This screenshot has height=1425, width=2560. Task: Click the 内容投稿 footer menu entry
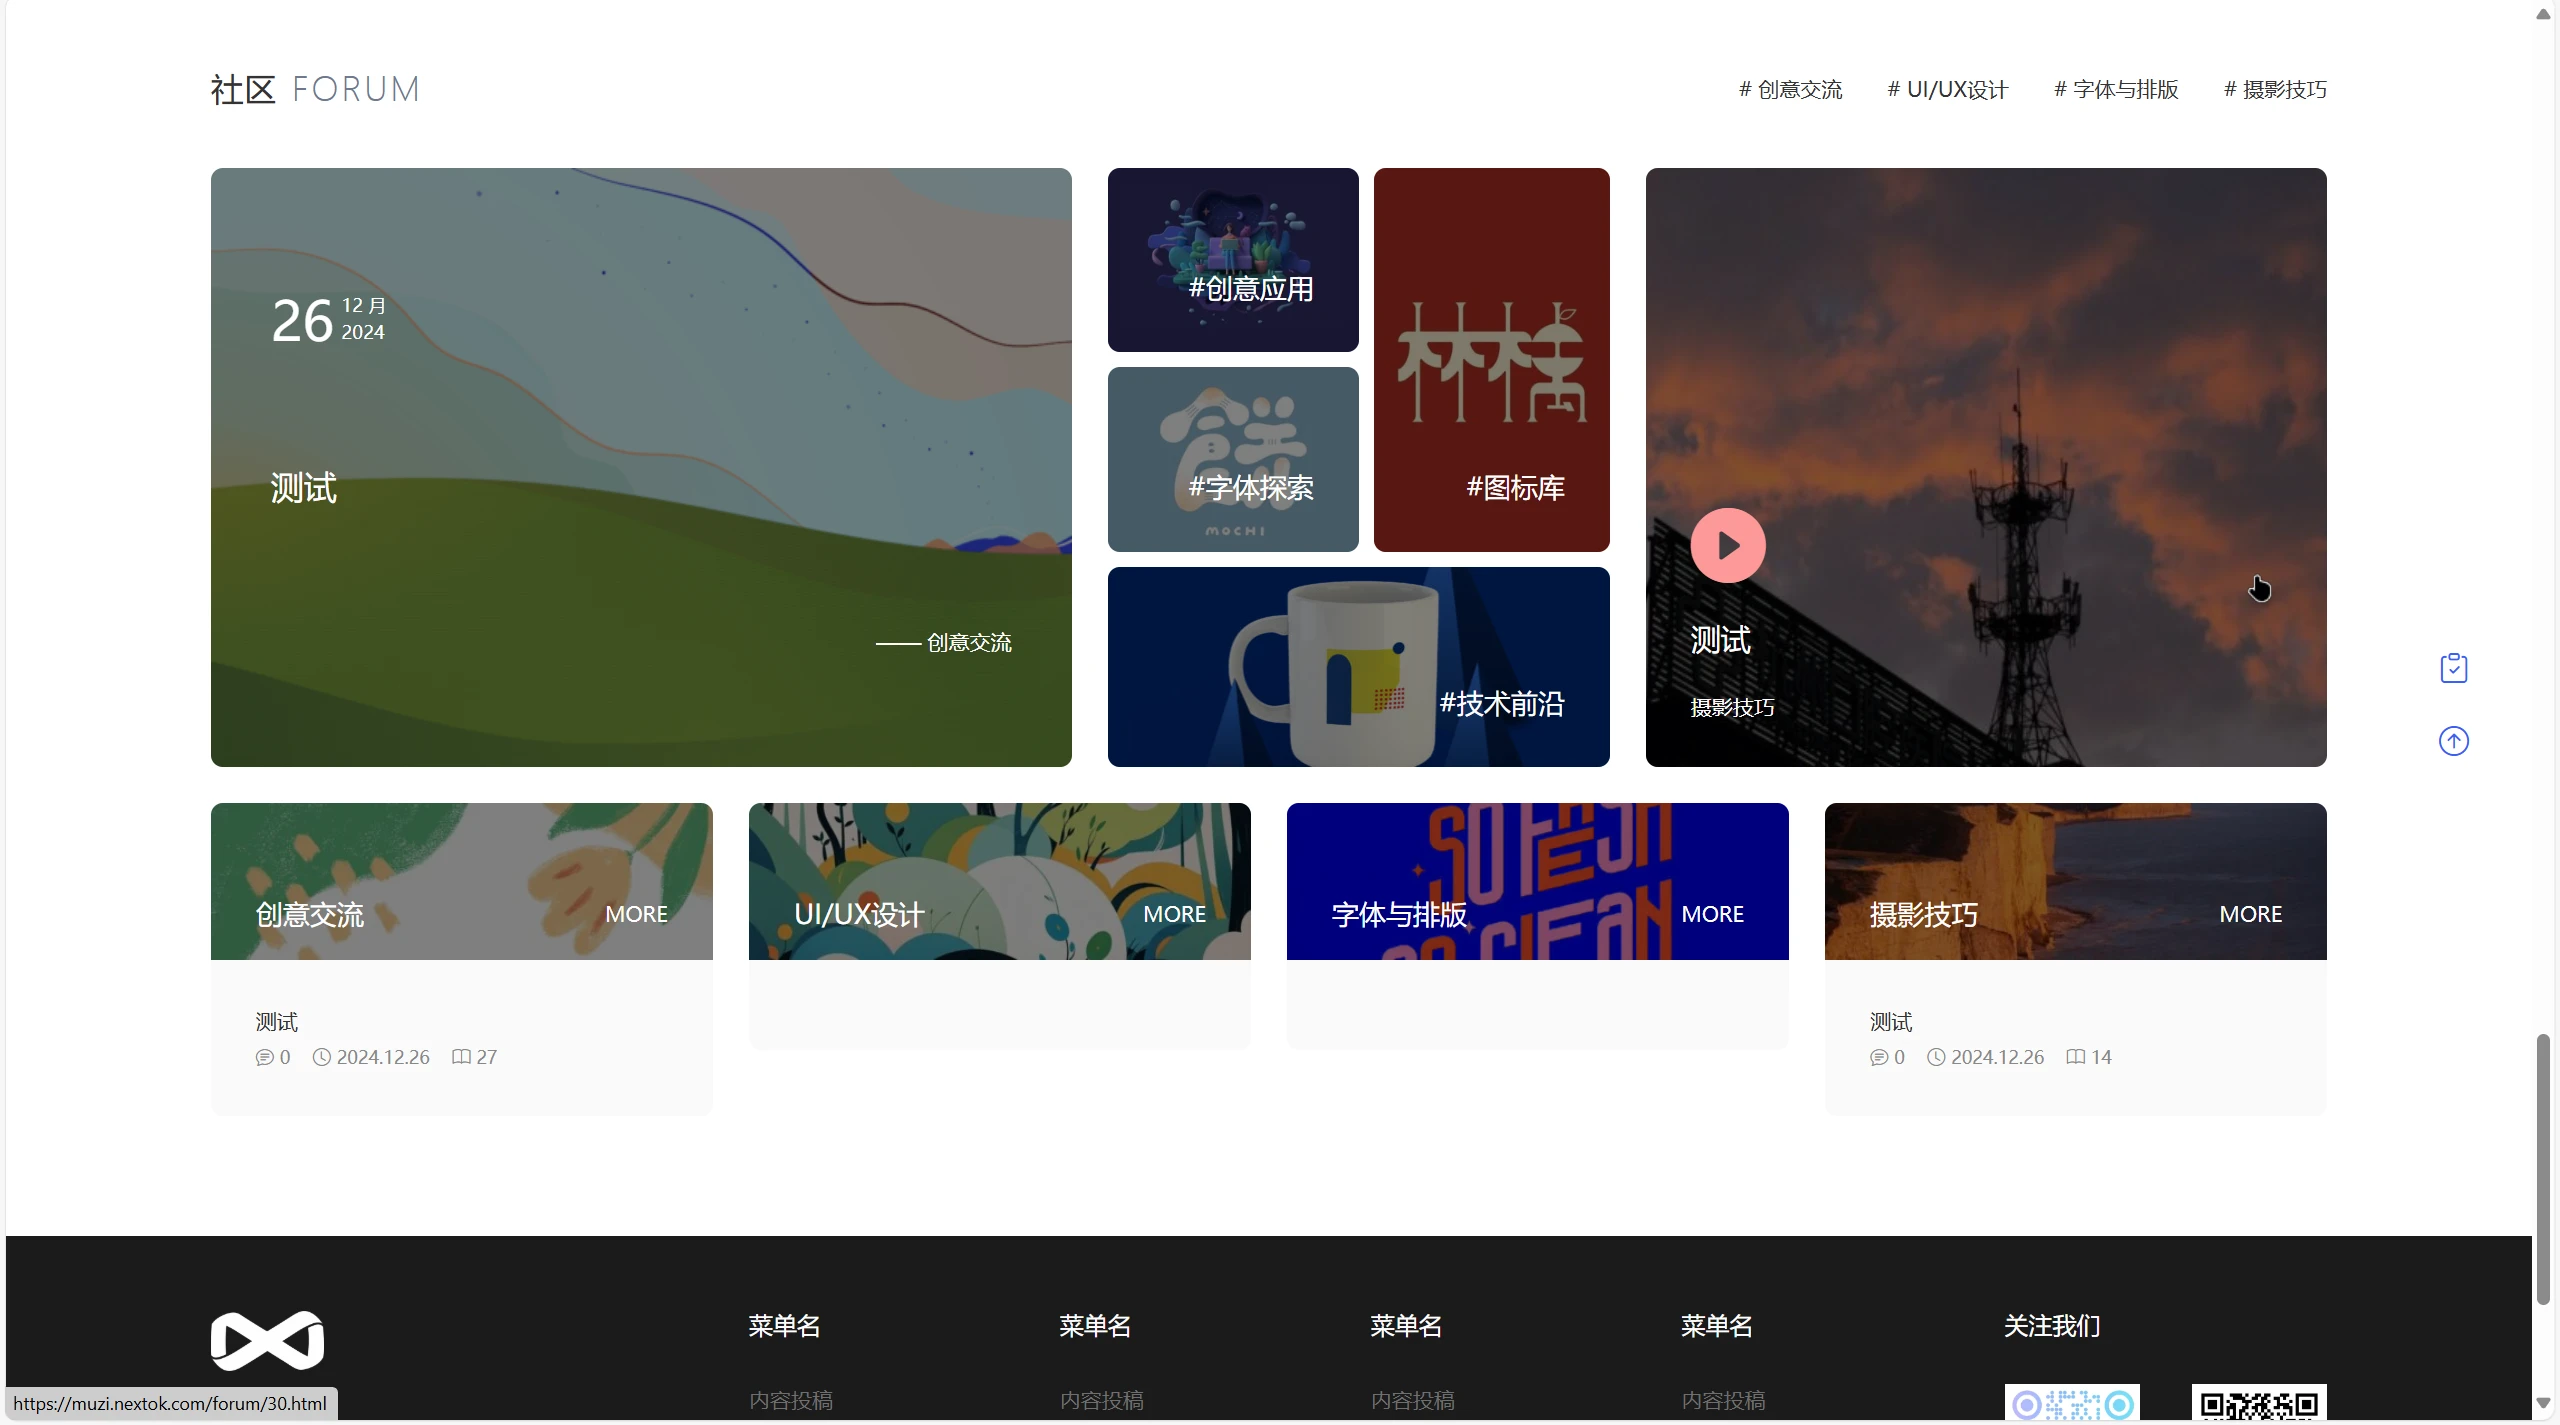coord(790,1399)
